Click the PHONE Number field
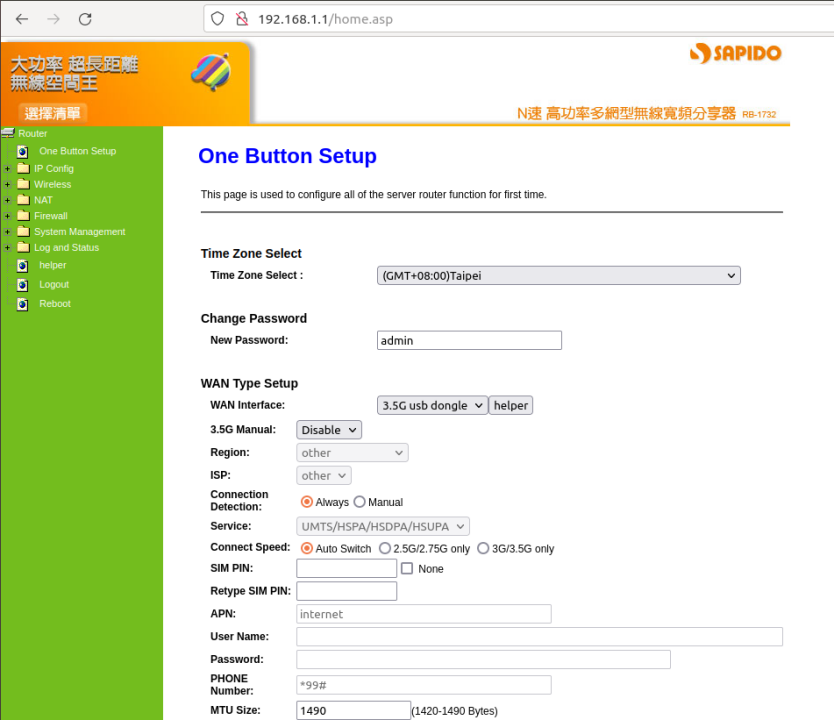 click(424, 685)
